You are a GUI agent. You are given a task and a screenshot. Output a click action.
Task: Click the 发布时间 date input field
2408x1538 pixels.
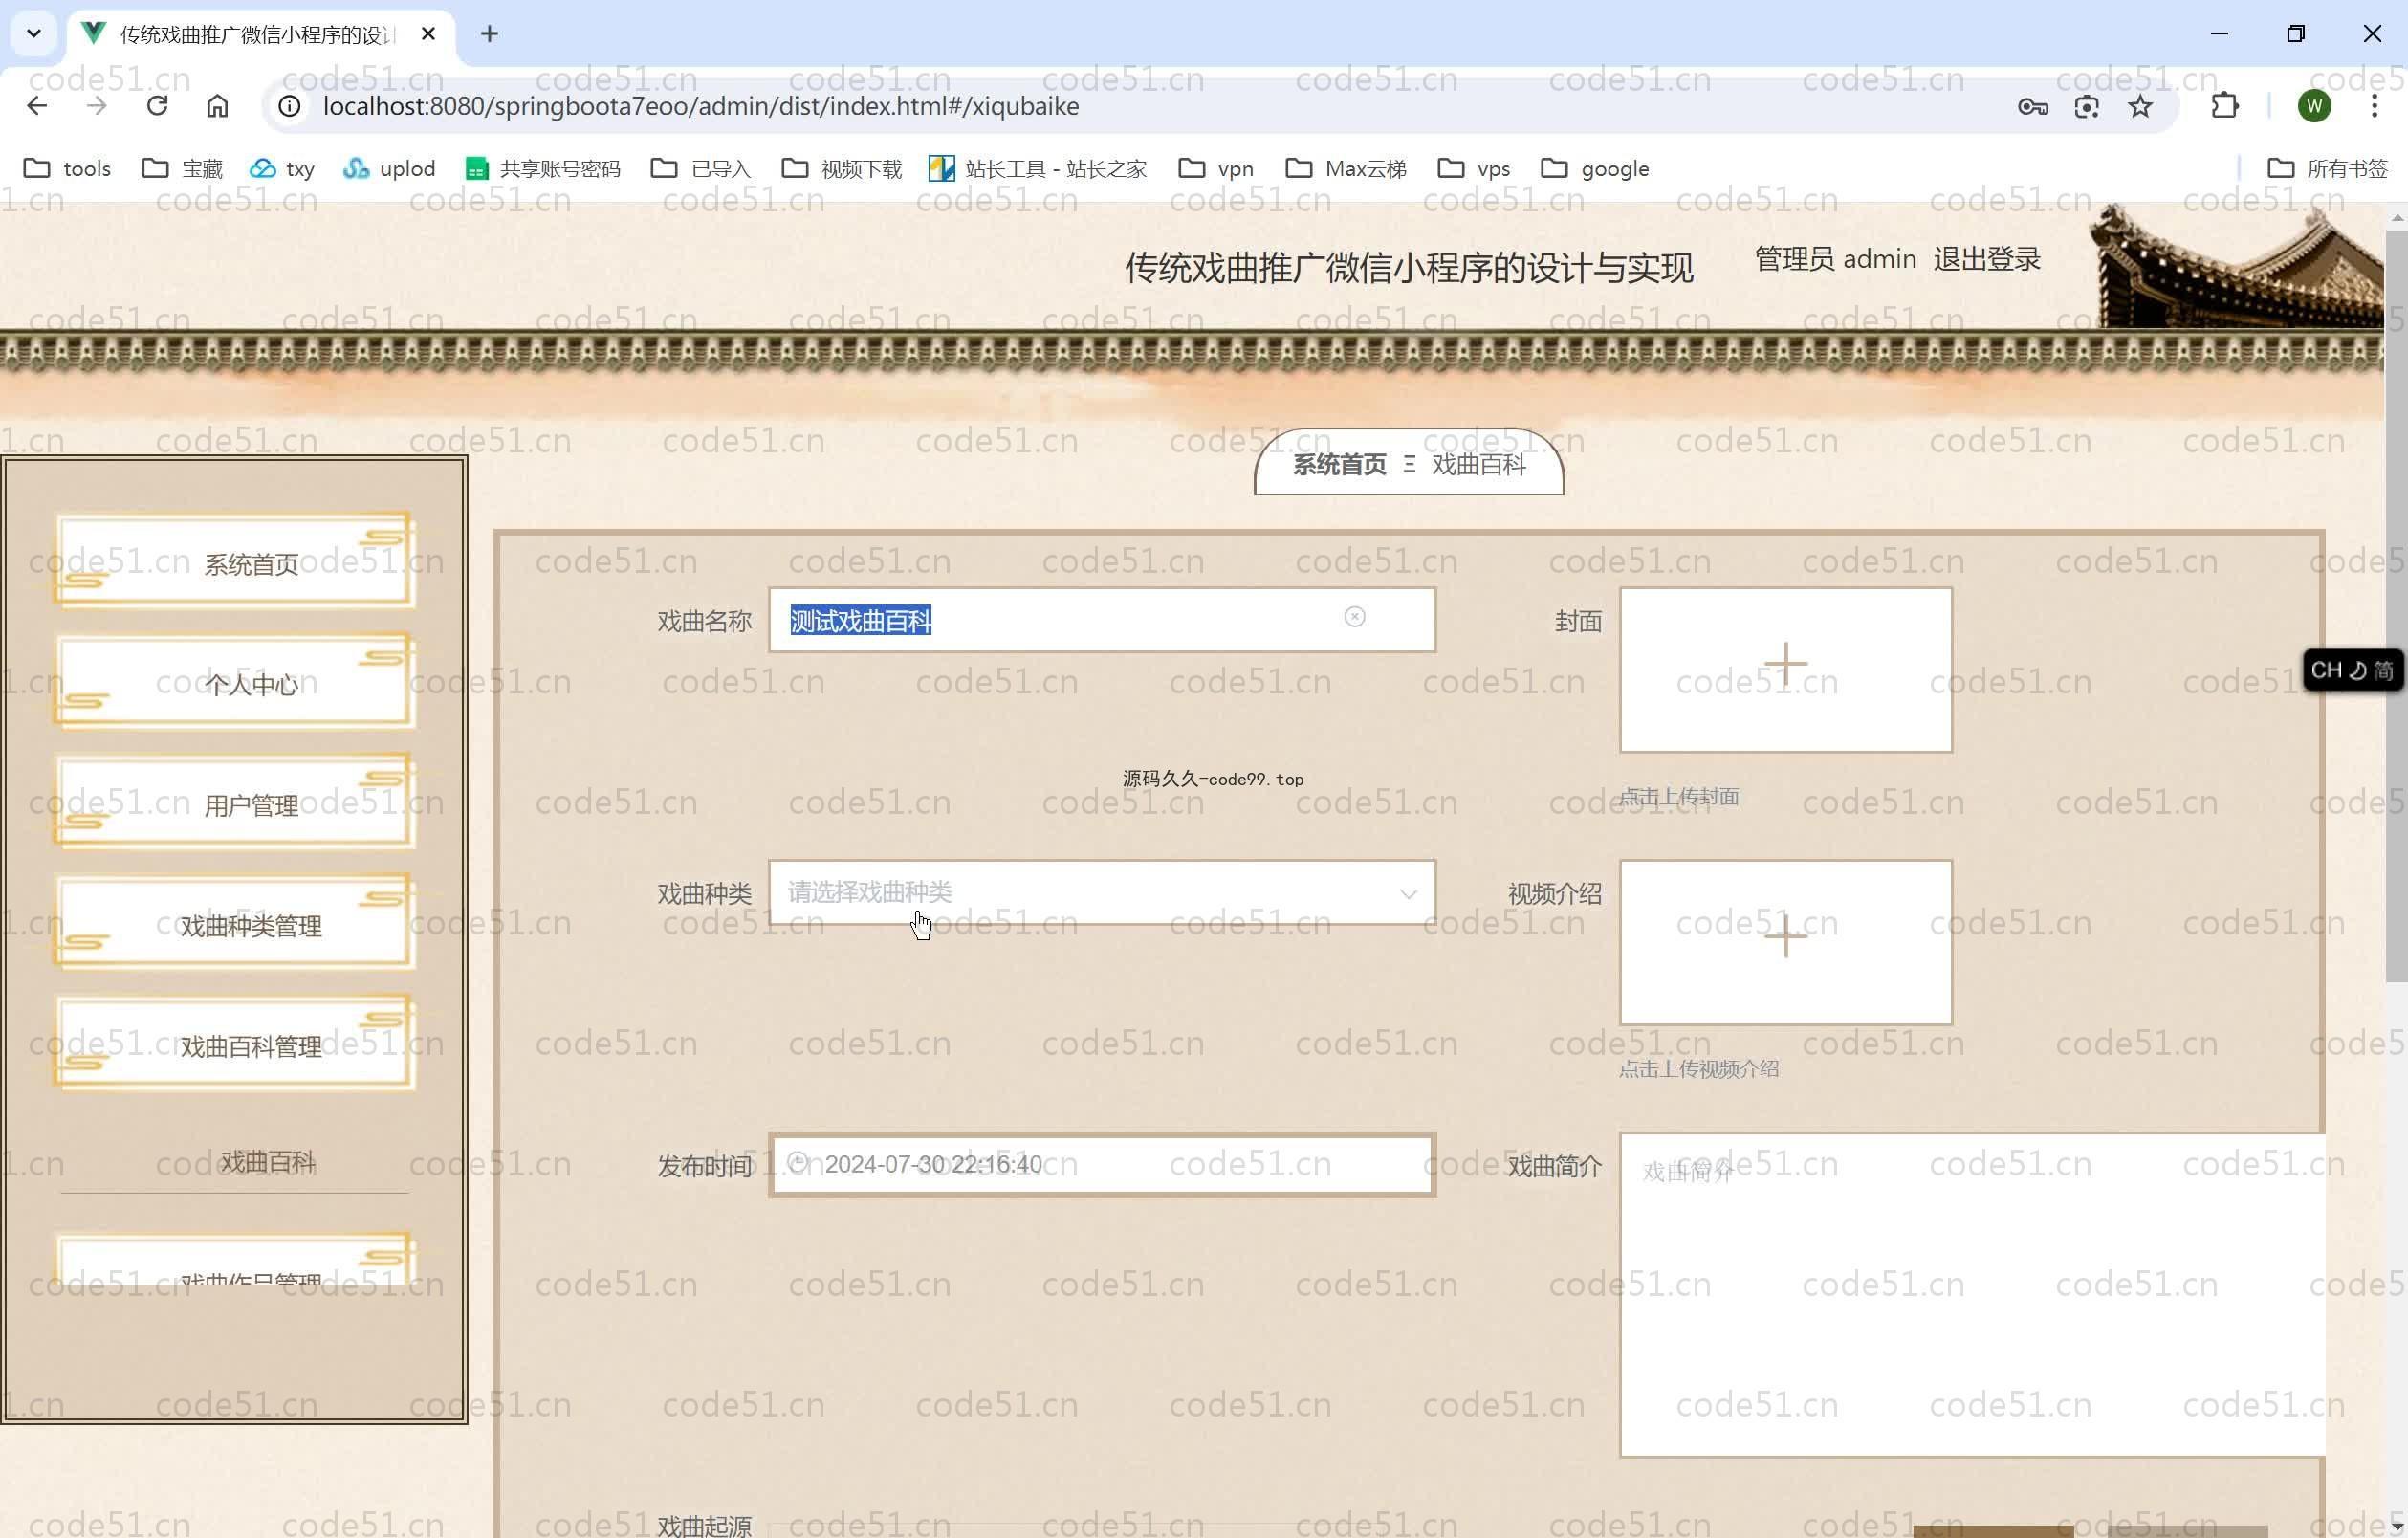tap(1101, 1164)
